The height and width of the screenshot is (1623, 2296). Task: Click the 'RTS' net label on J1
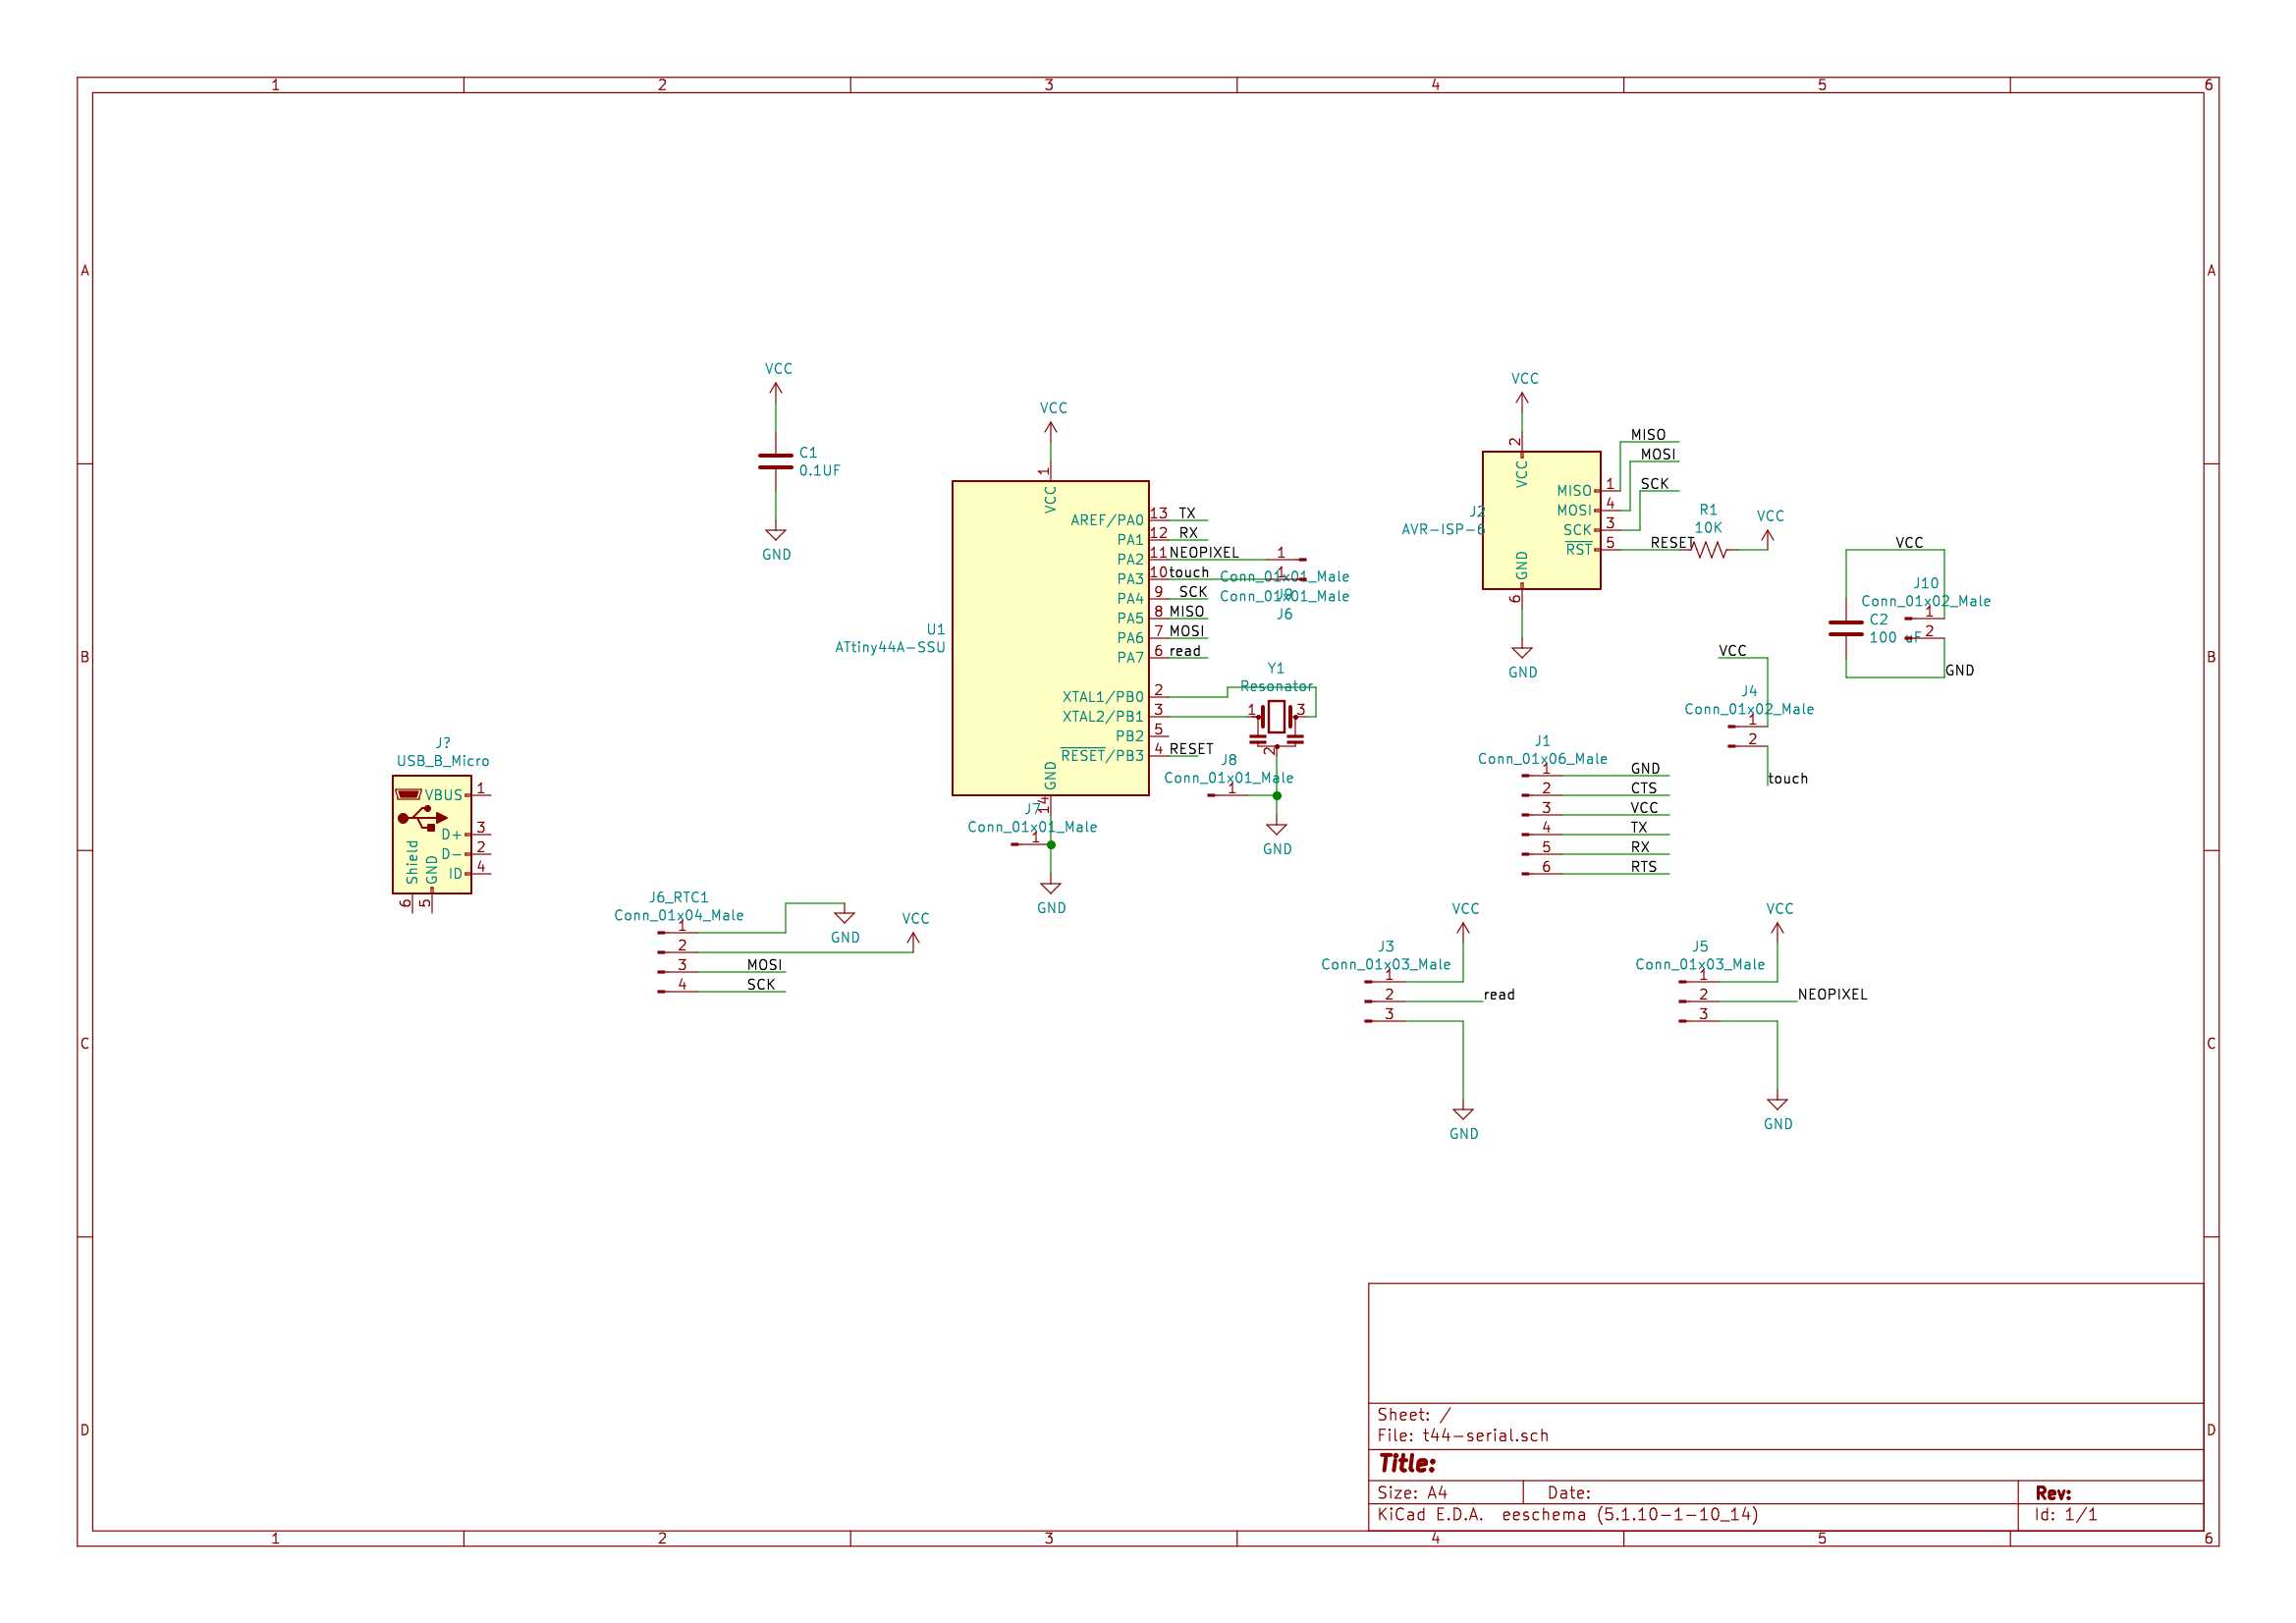pos(1644,868)
